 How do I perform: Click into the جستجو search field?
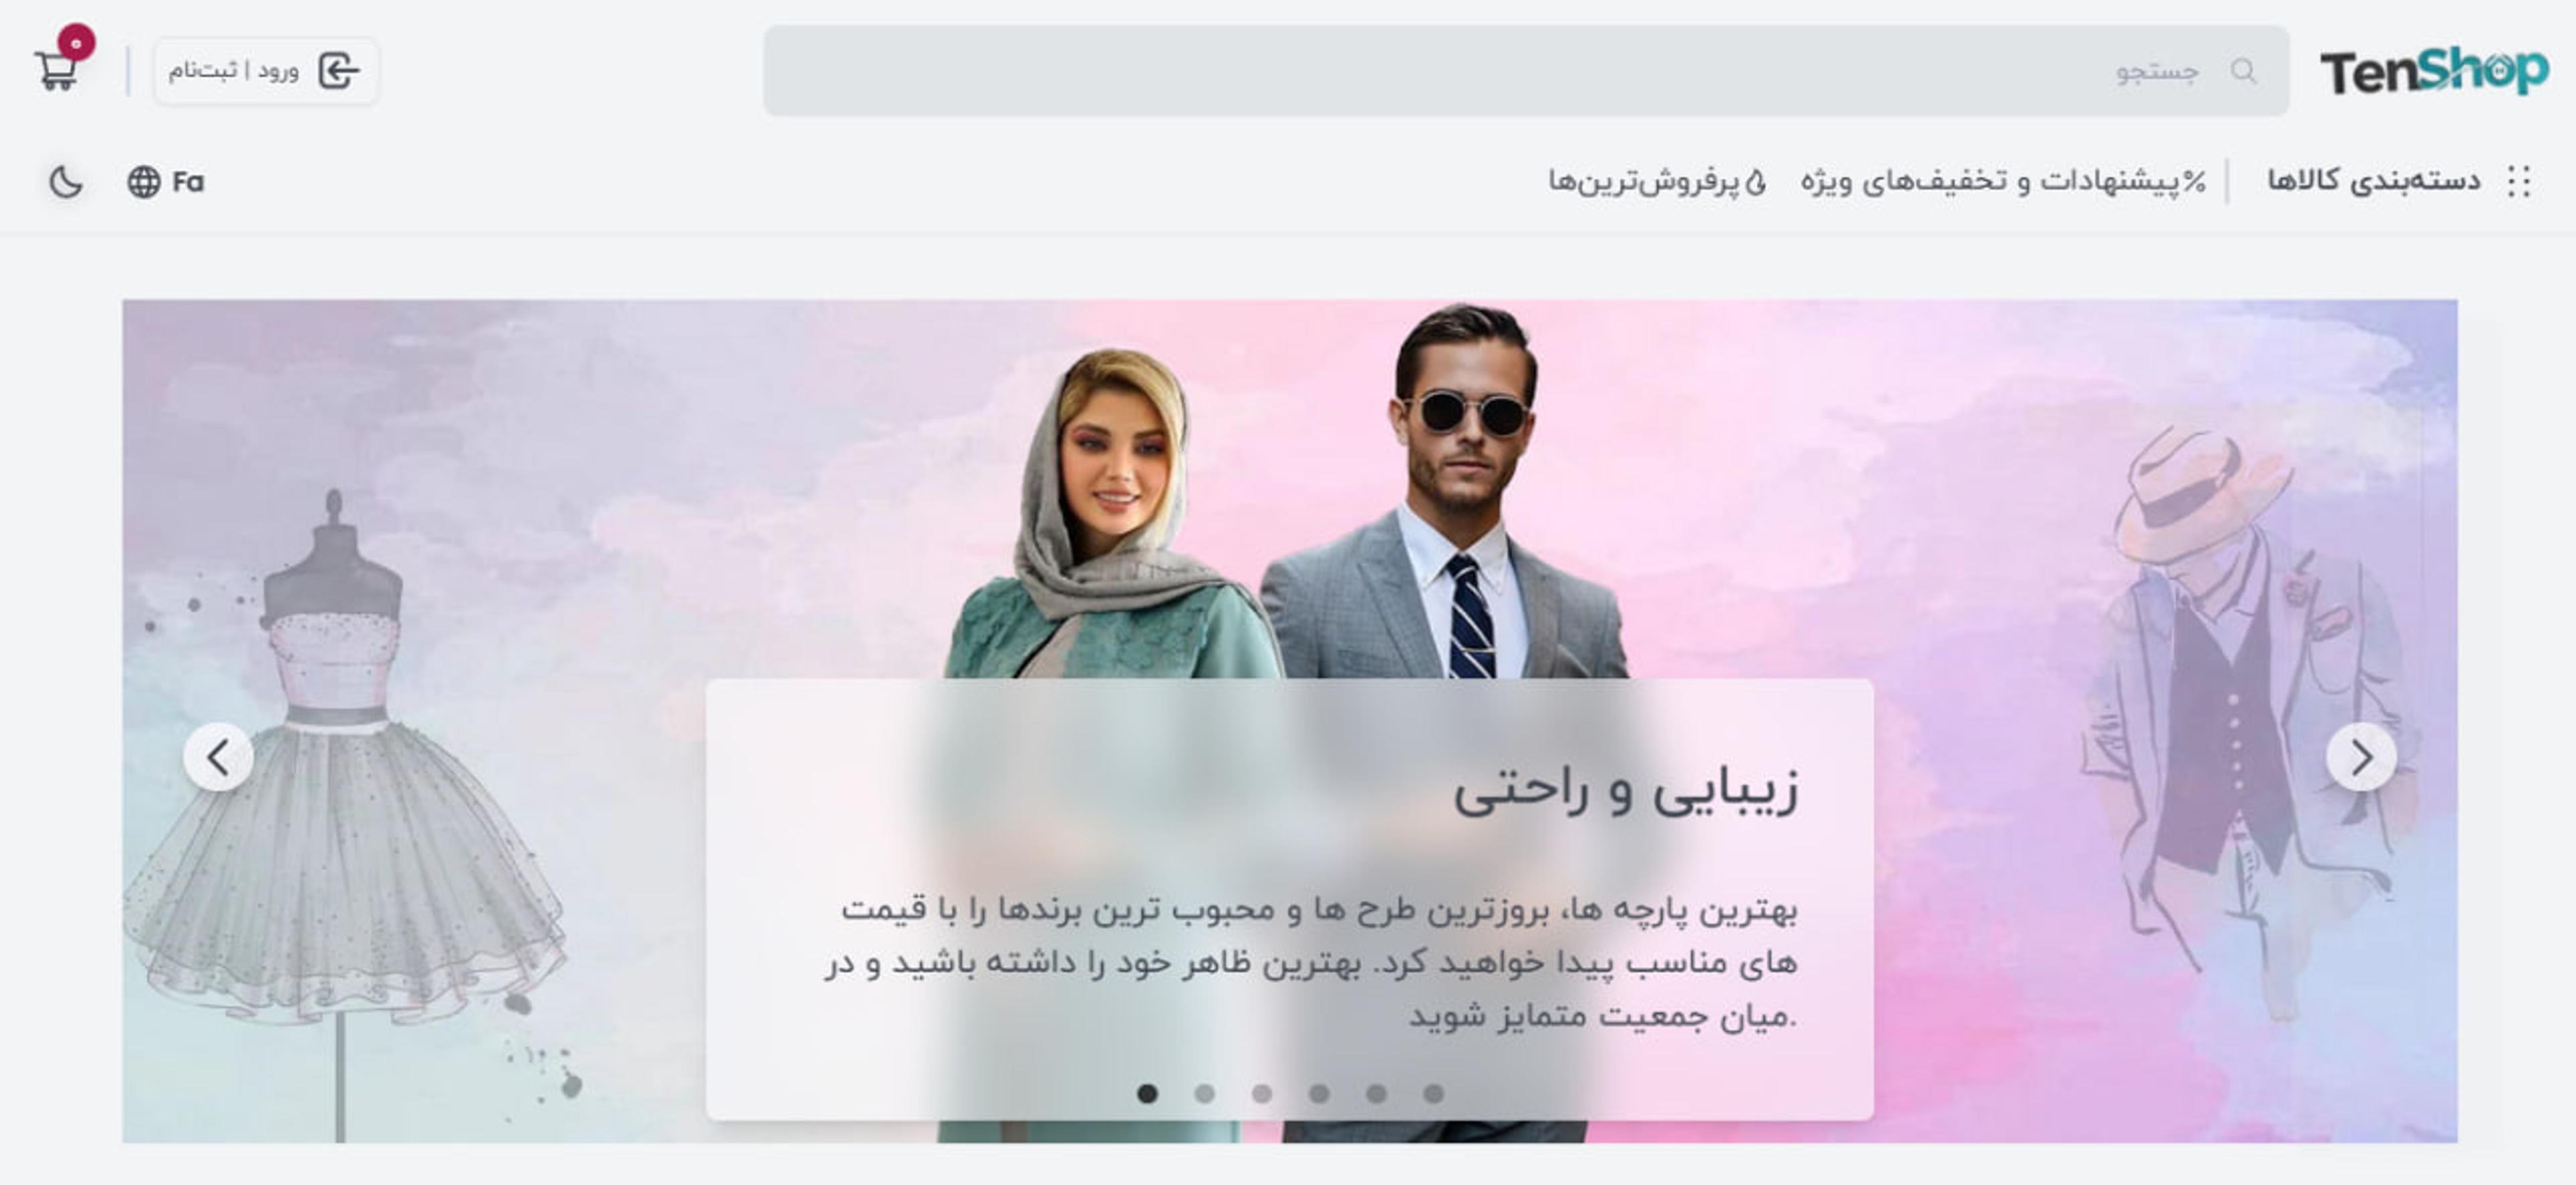click(x=1526, y=71)
